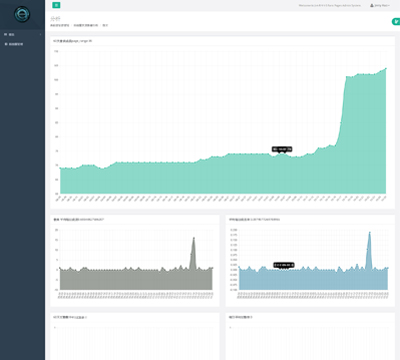
Task: Click the peak data point of green chart
Action: point(386,68)
